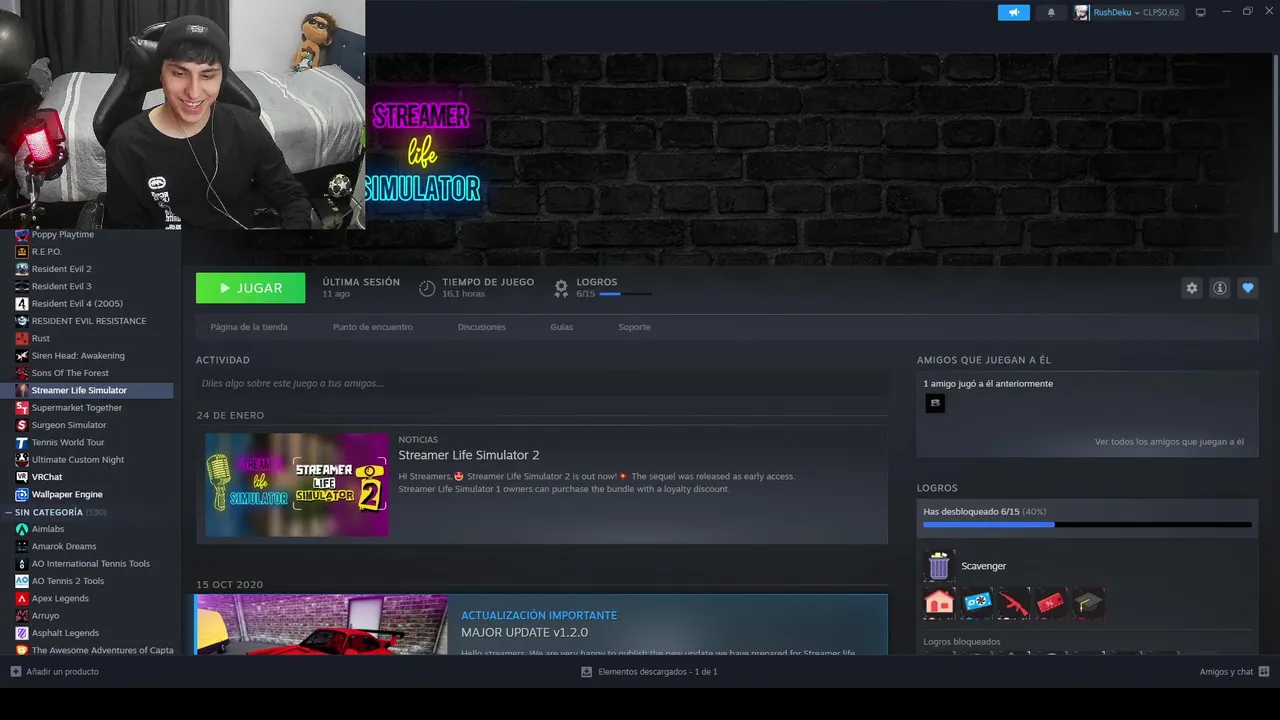Screen dimensions: 1280x720
Task: Click the friend avatar who played previously
Action: [935, 403]
